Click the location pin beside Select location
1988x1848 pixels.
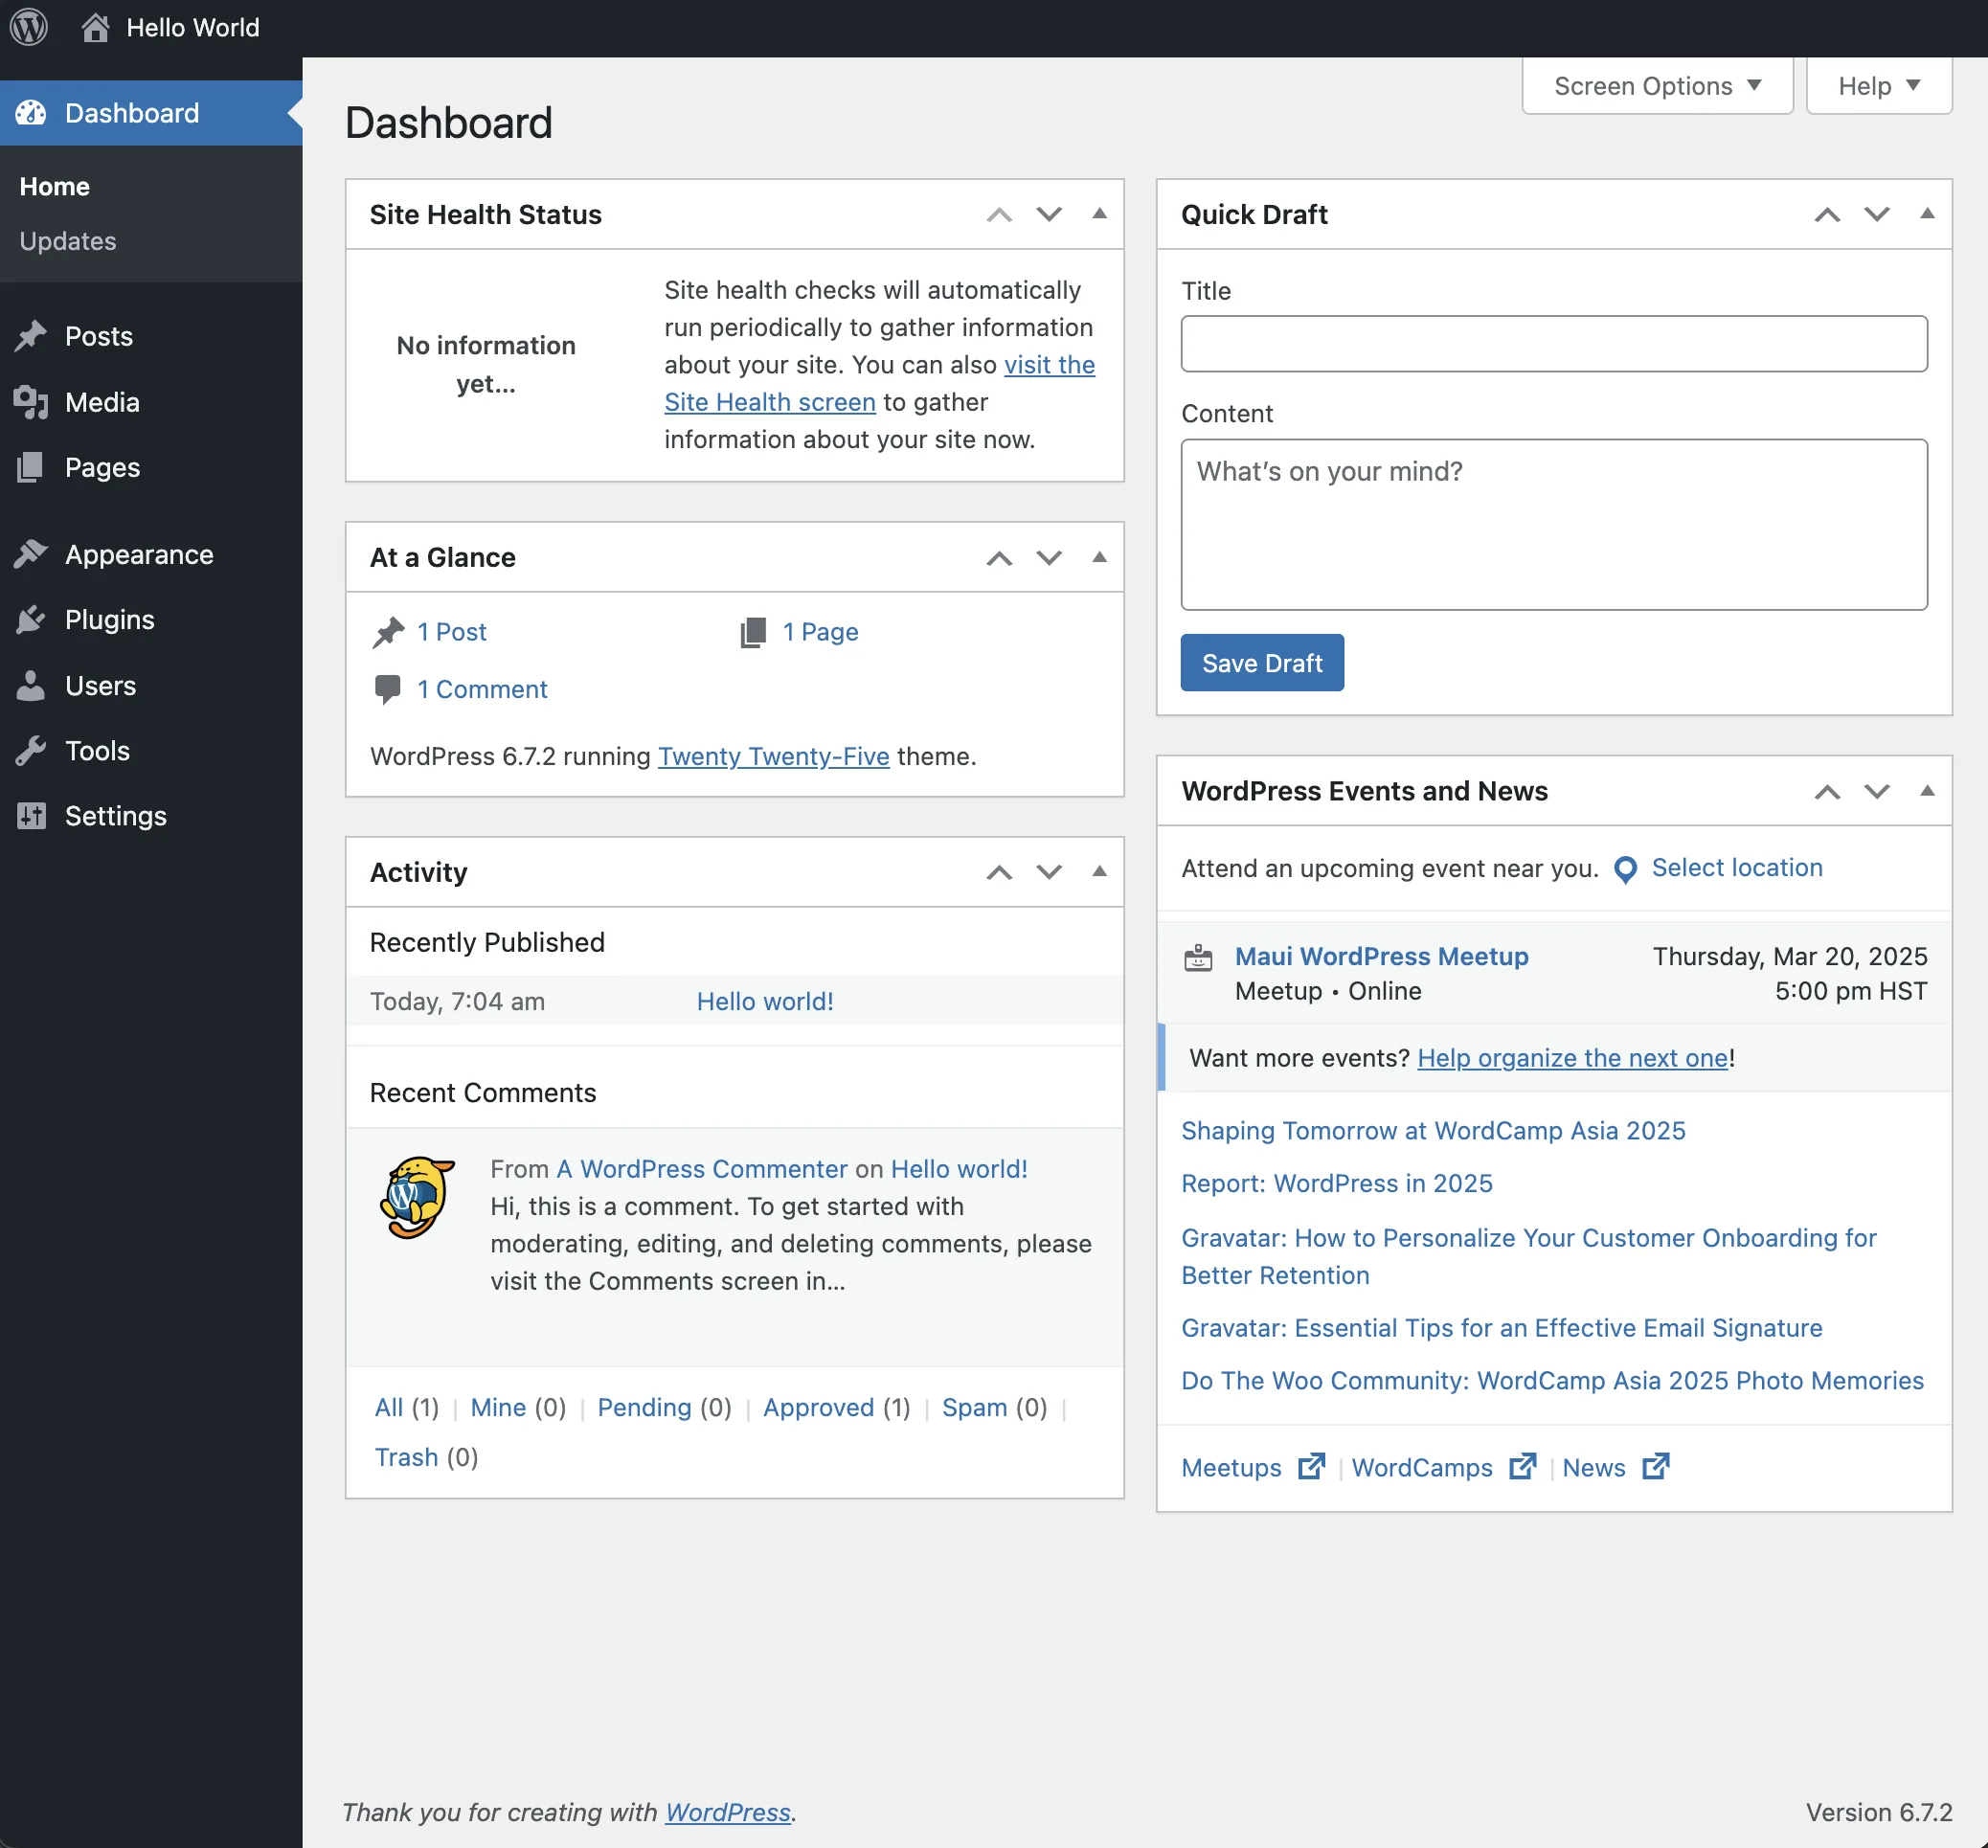tap(1625, 869)
